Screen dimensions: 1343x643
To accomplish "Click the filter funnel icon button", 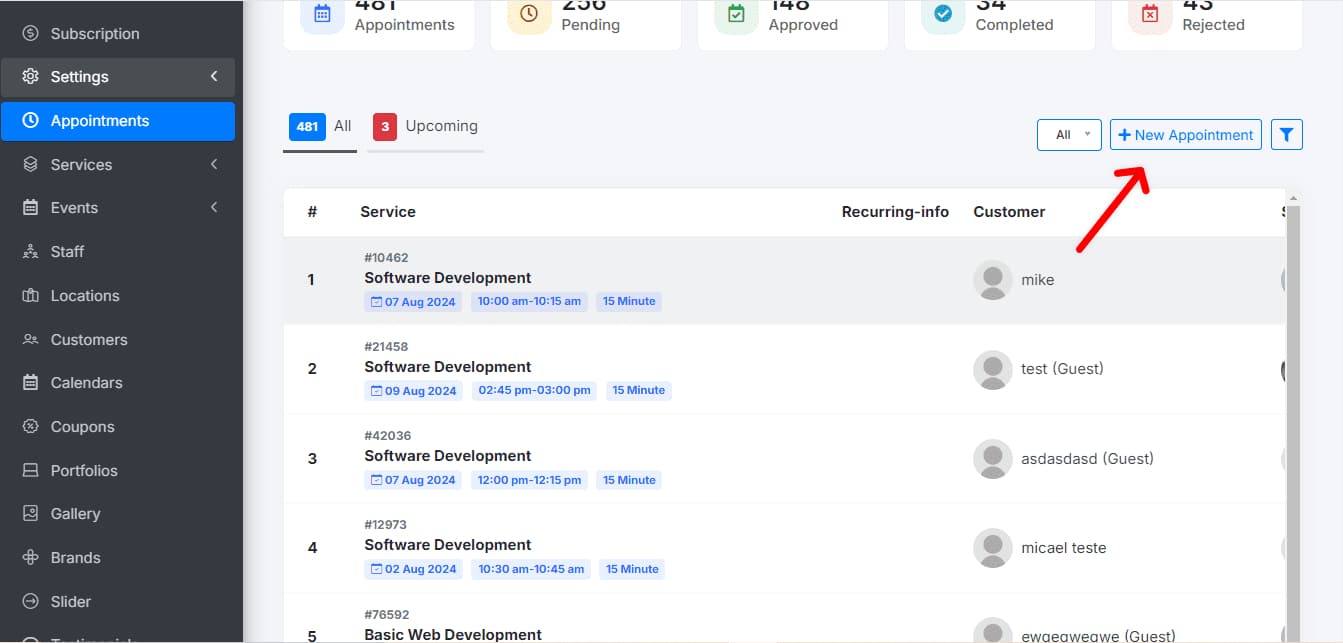I will (1286, 135).
